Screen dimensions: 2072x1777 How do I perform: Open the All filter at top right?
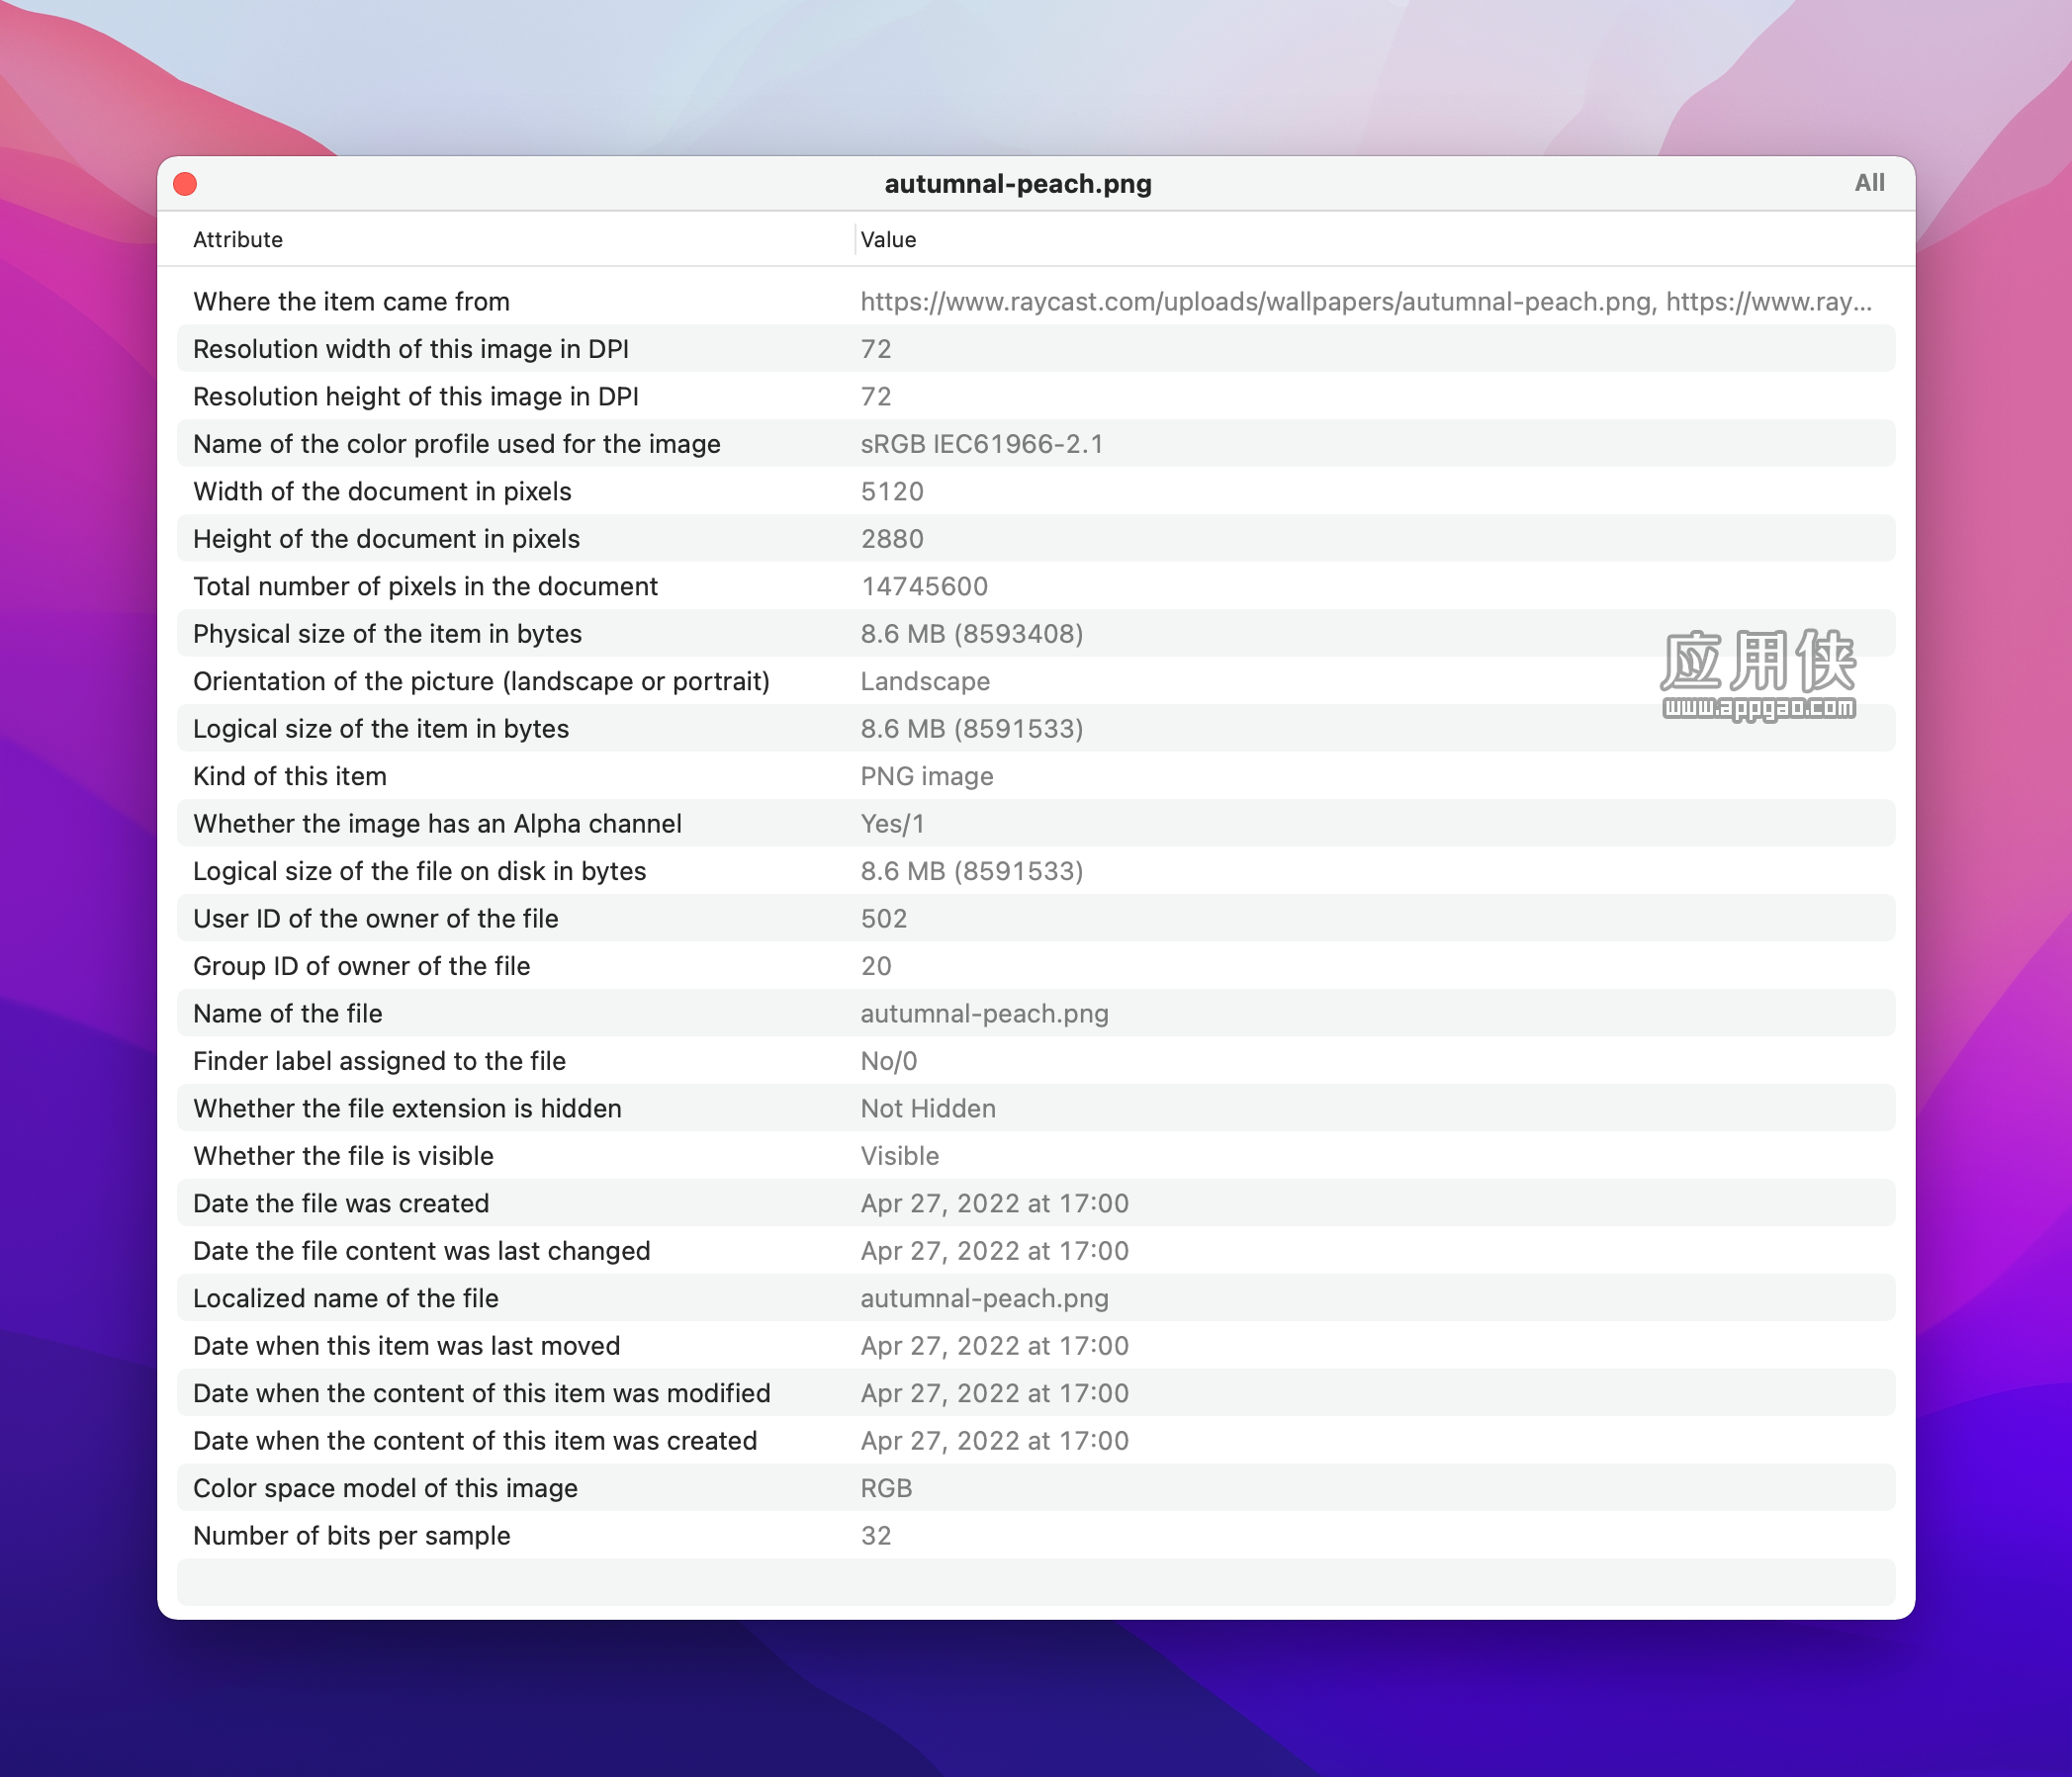[x=1869, y=183]
